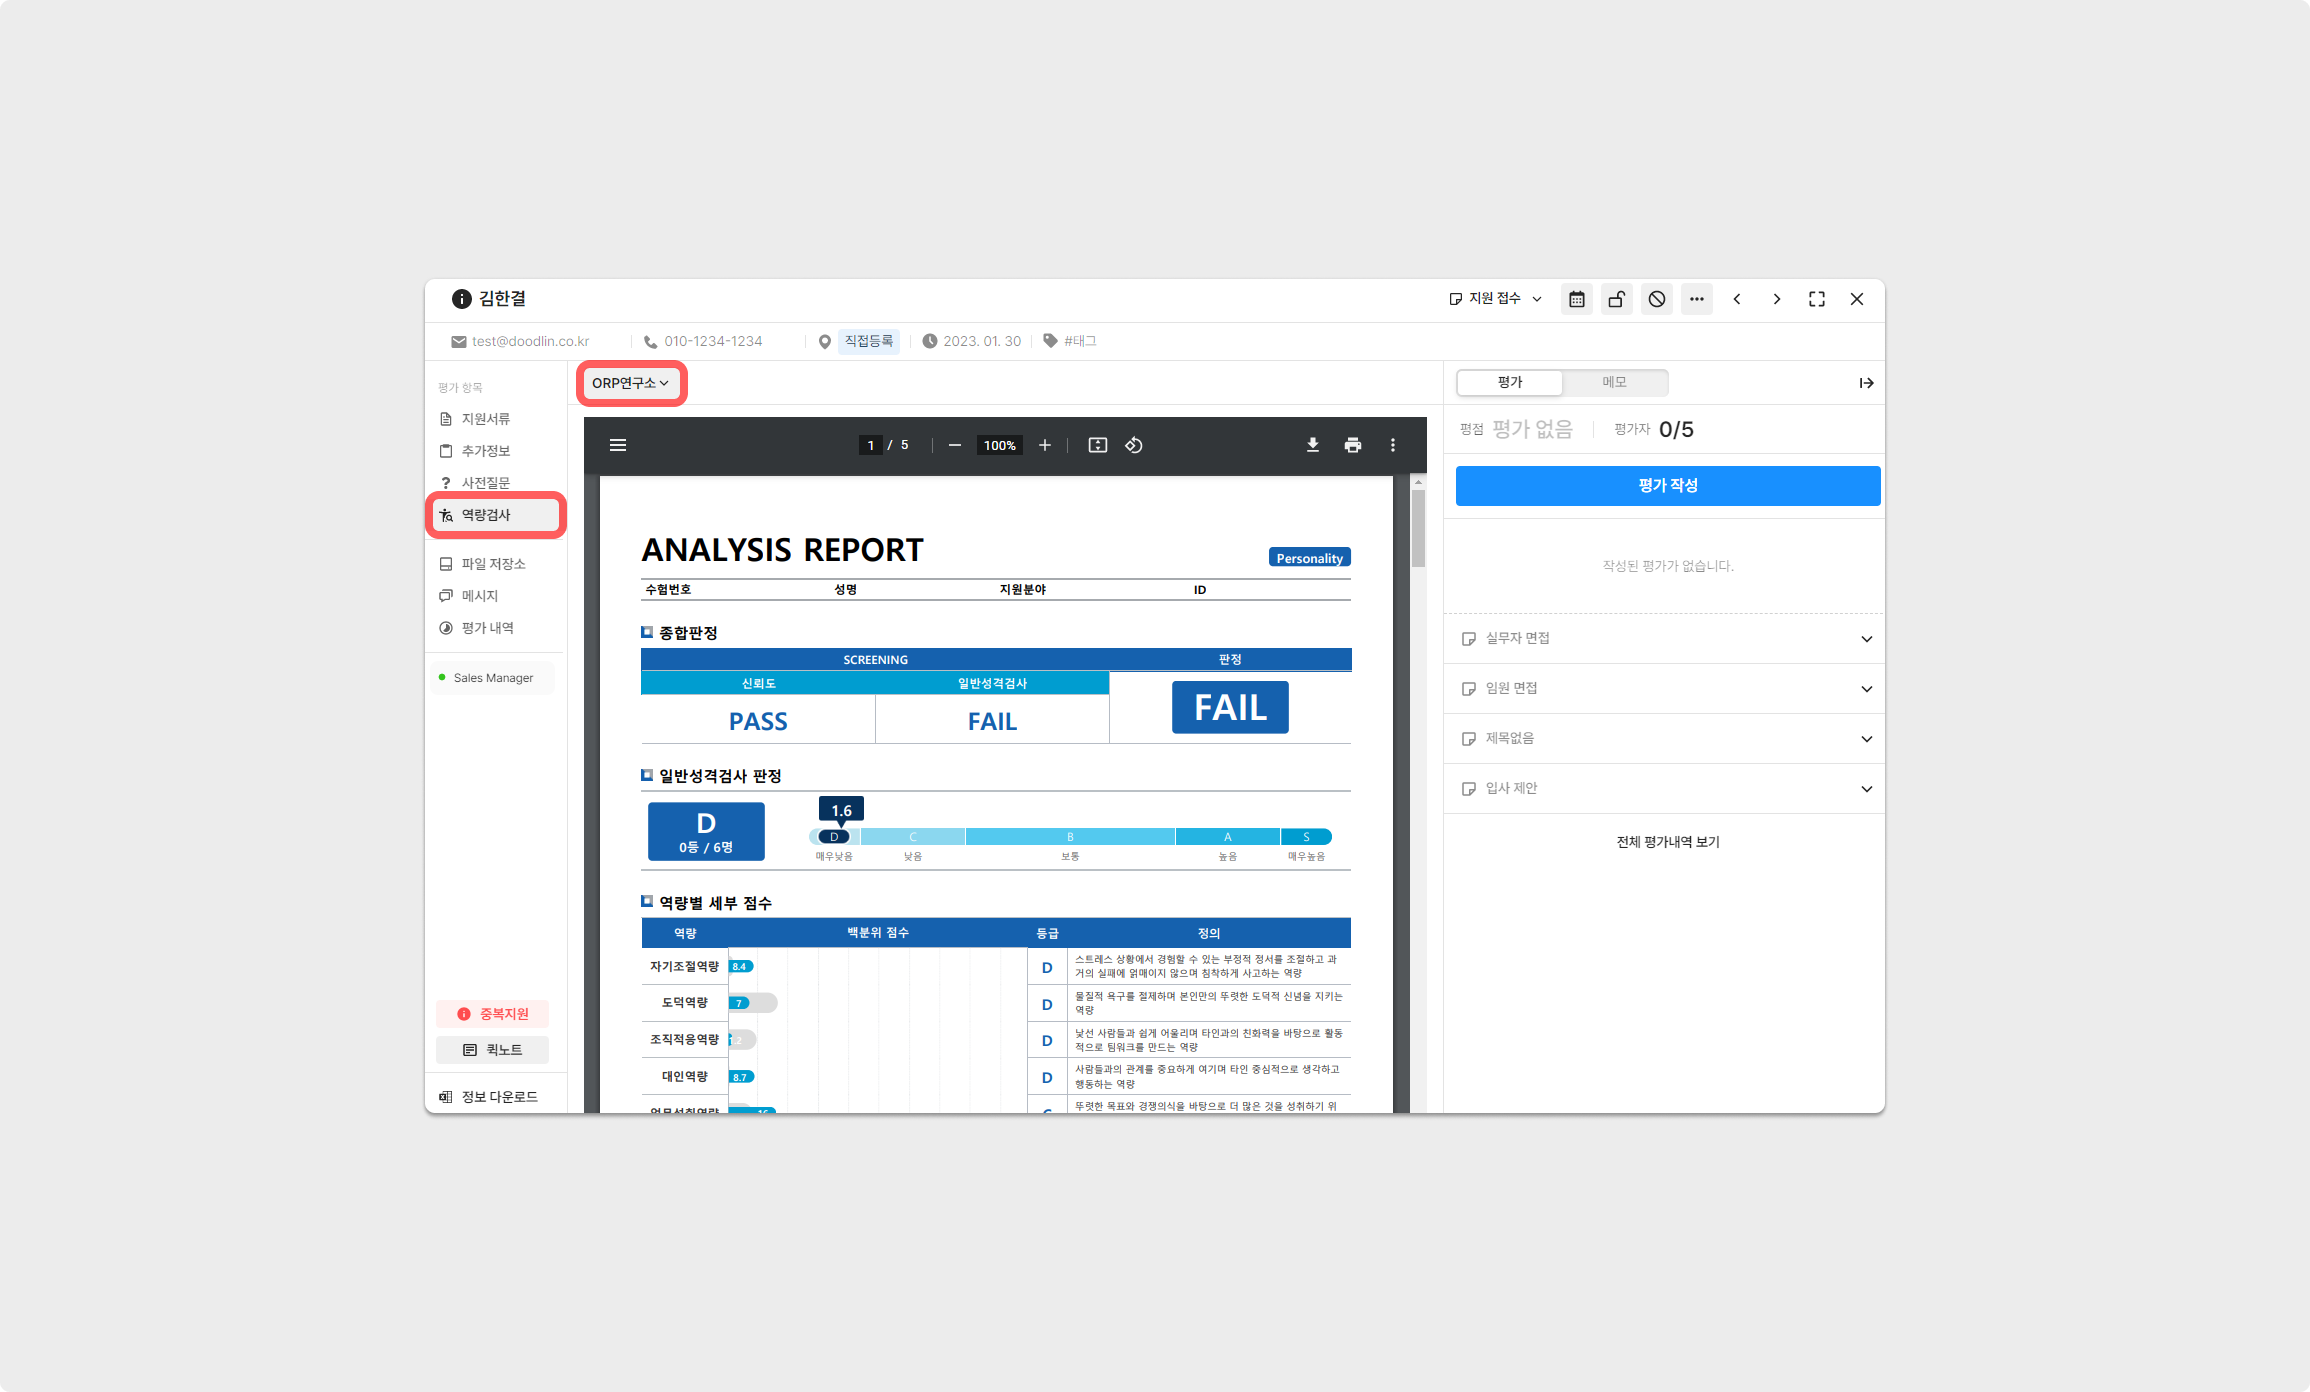Open the ORP연구소 dropdown
The image size is (2310, 1392).
pyautogui.click(x=630, y=383)
